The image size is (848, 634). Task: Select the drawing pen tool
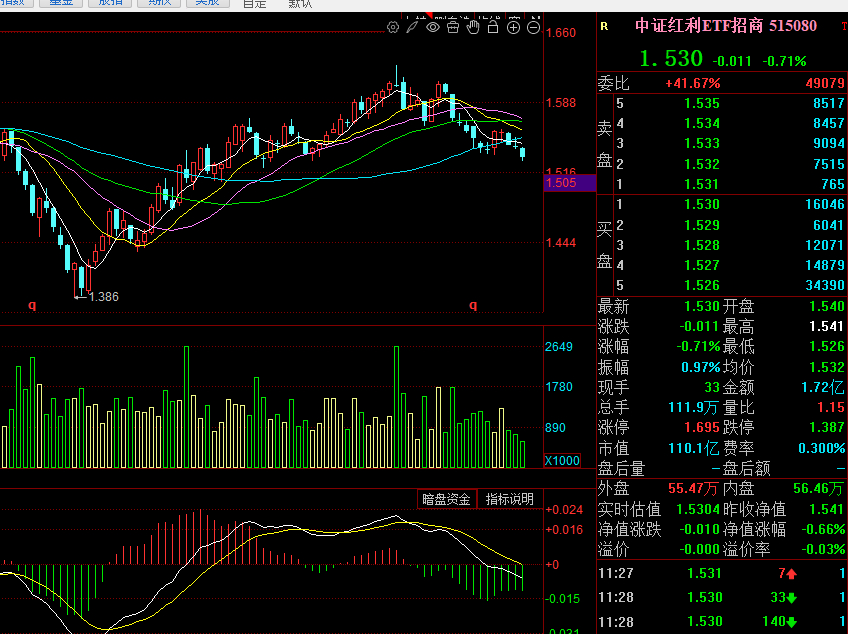(413, 27)
